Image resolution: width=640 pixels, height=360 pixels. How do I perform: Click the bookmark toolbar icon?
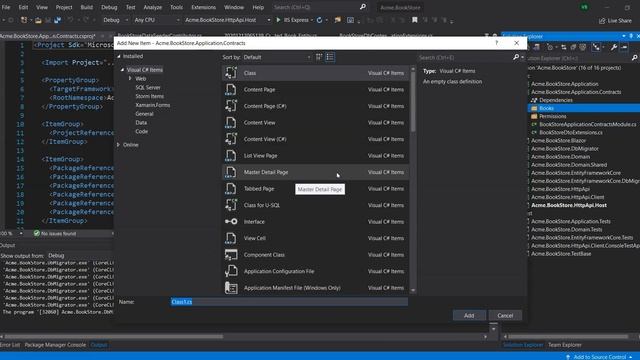415,20
